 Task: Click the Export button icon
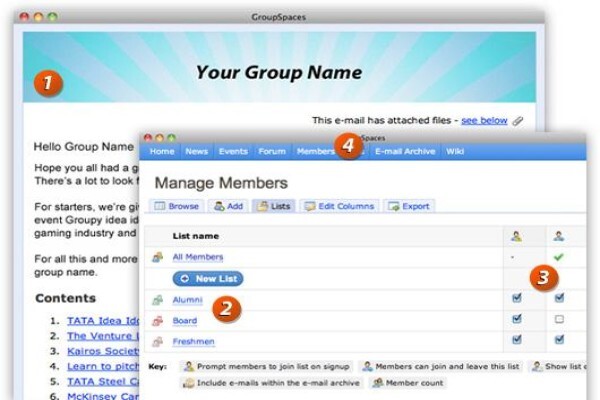tap(393, 206)
